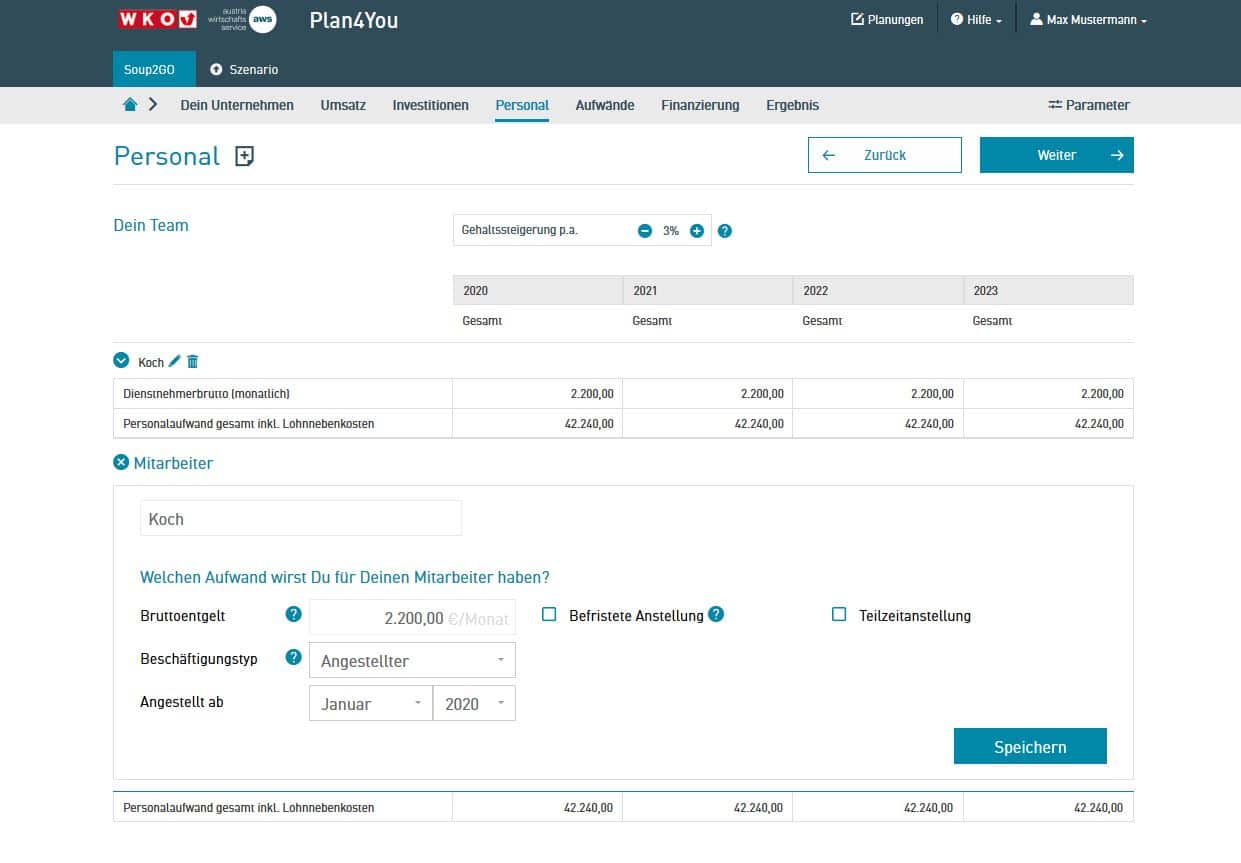The image size is (1241, 863).
Task: Open the Beschäftigungstyp dropdown showing Angestellter
Action: tap(412, 661)
